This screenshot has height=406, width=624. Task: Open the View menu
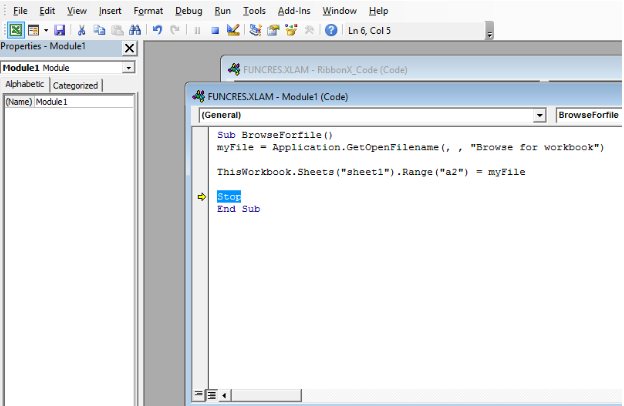tap(77, 11)
